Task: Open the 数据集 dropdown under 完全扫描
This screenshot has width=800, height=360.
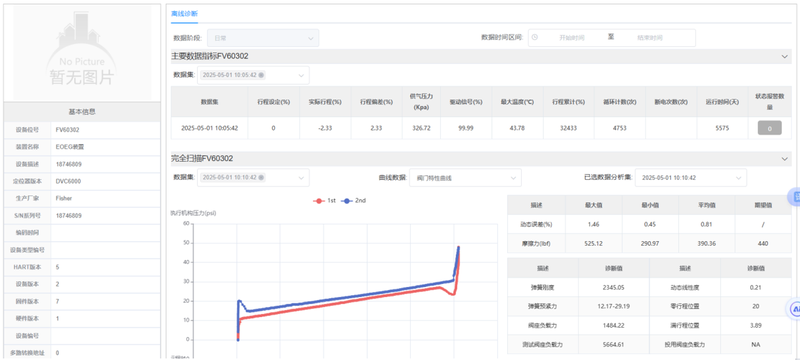Action: coord(253,177)
